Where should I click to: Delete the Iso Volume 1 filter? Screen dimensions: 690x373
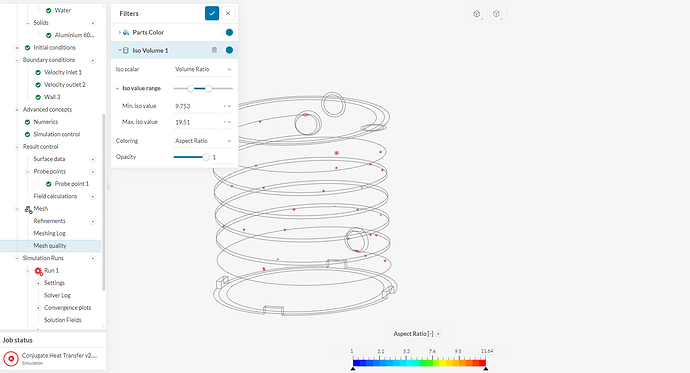click(x=214, y=50)
